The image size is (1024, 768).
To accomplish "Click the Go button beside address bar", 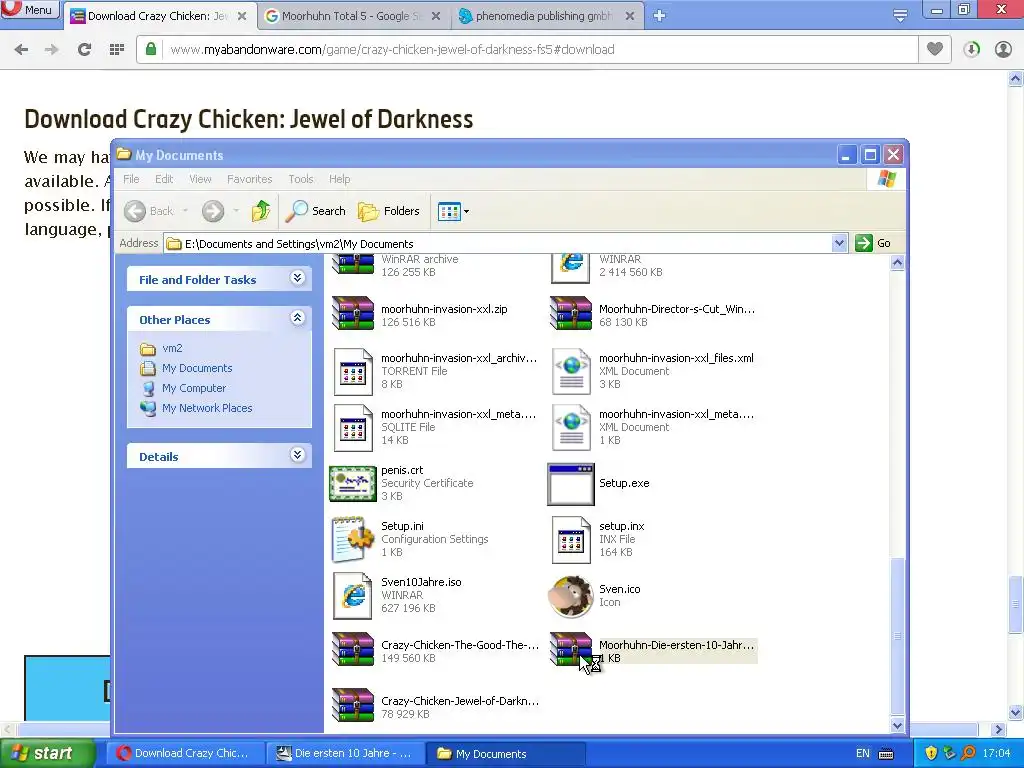I will tap(874, 243).
